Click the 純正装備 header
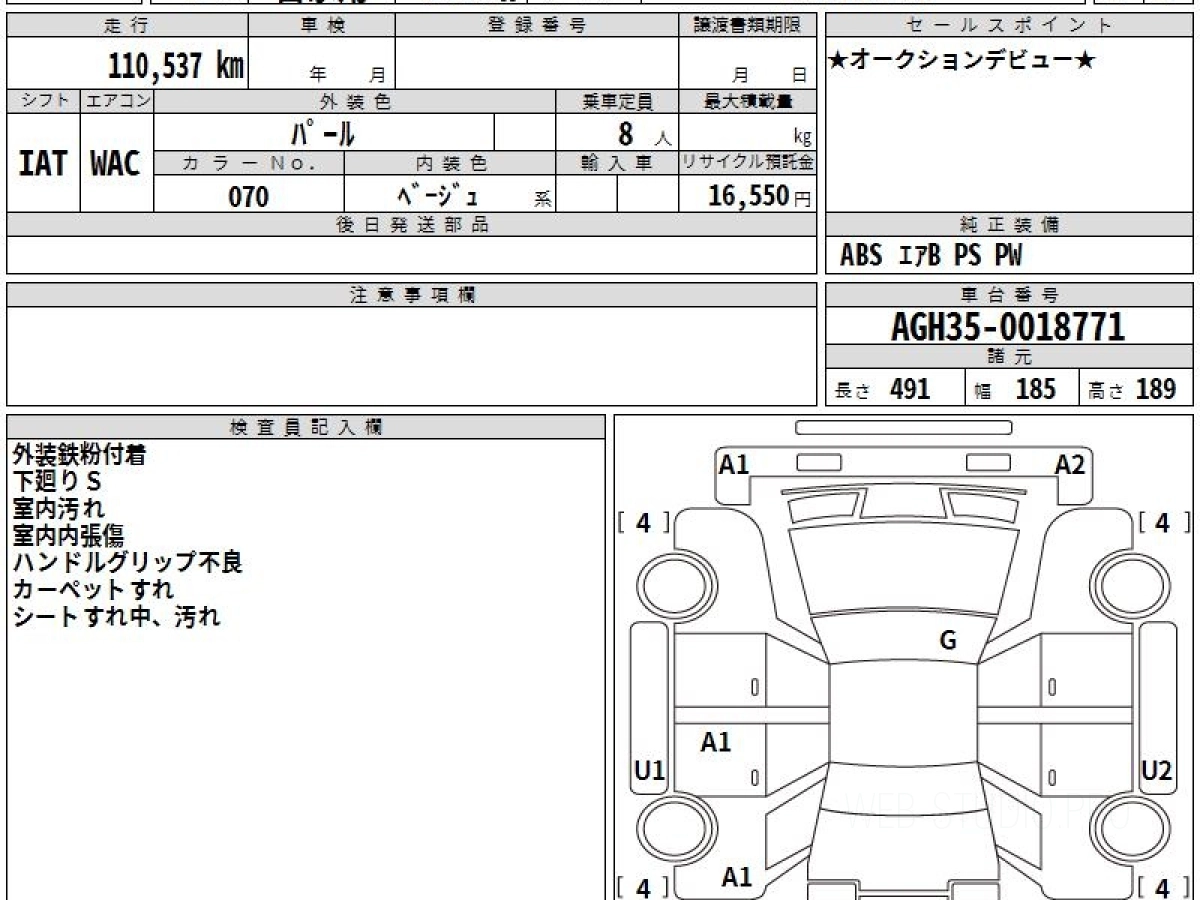The width and height of the screenshot is (1200, 900). point(1009,225)
